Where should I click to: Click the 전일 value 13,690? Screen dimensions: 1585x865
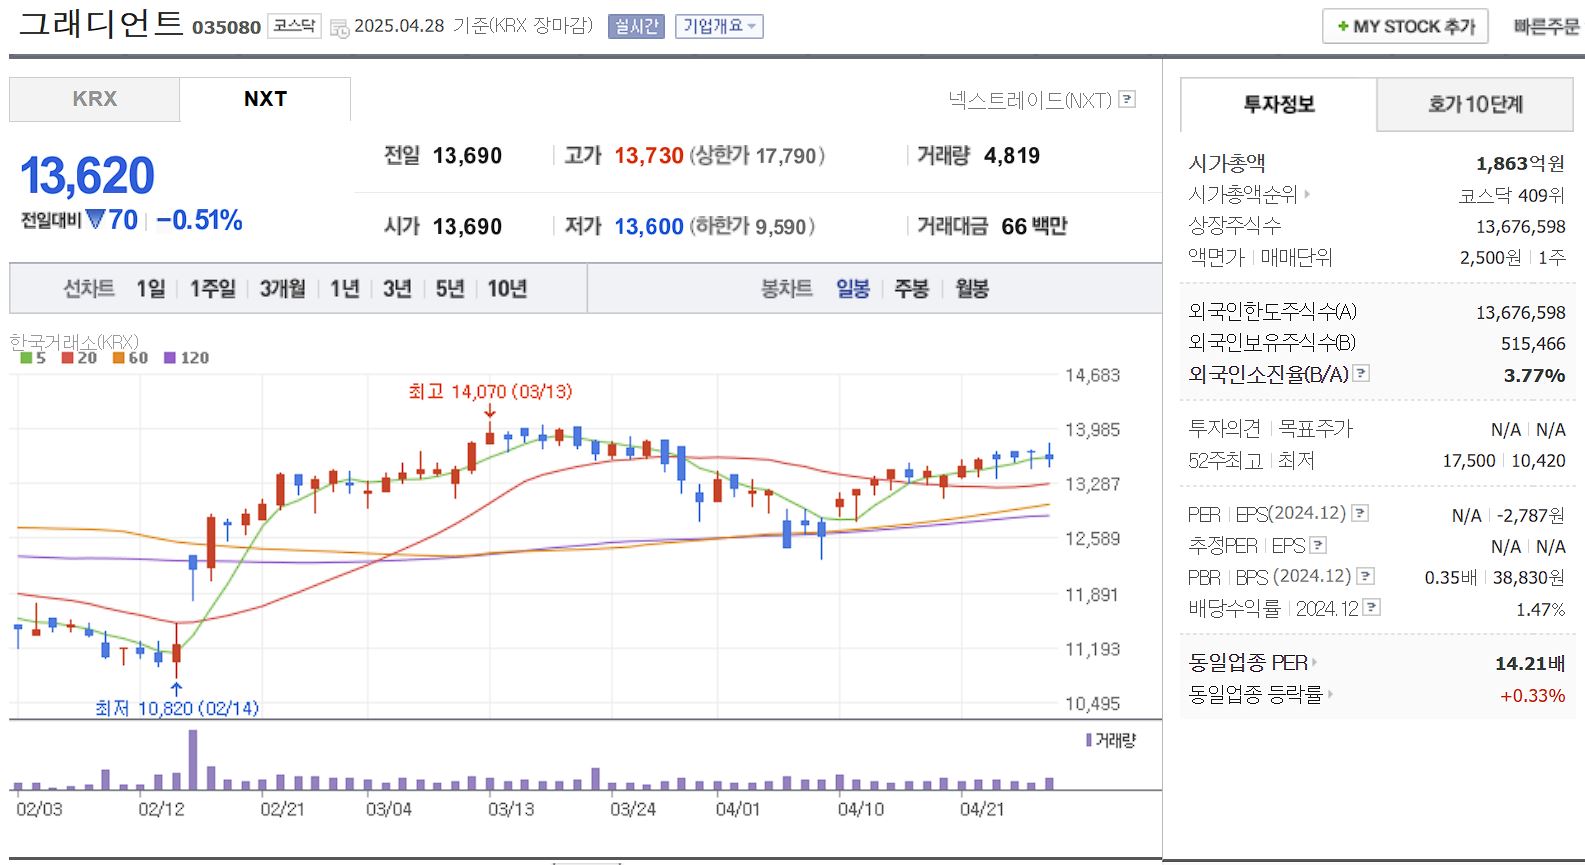click(467, 156)
